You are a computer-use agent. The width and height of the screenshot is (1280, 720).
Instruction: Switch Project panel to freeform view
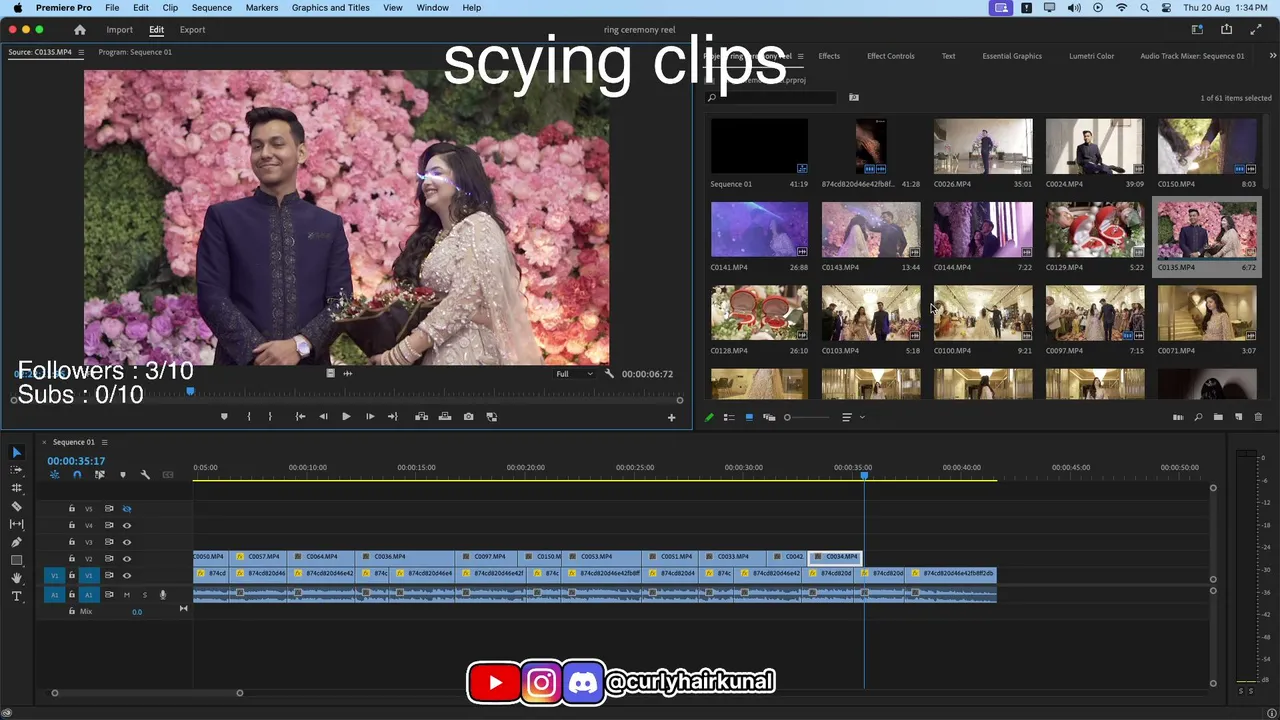click(x=769, y=417)
